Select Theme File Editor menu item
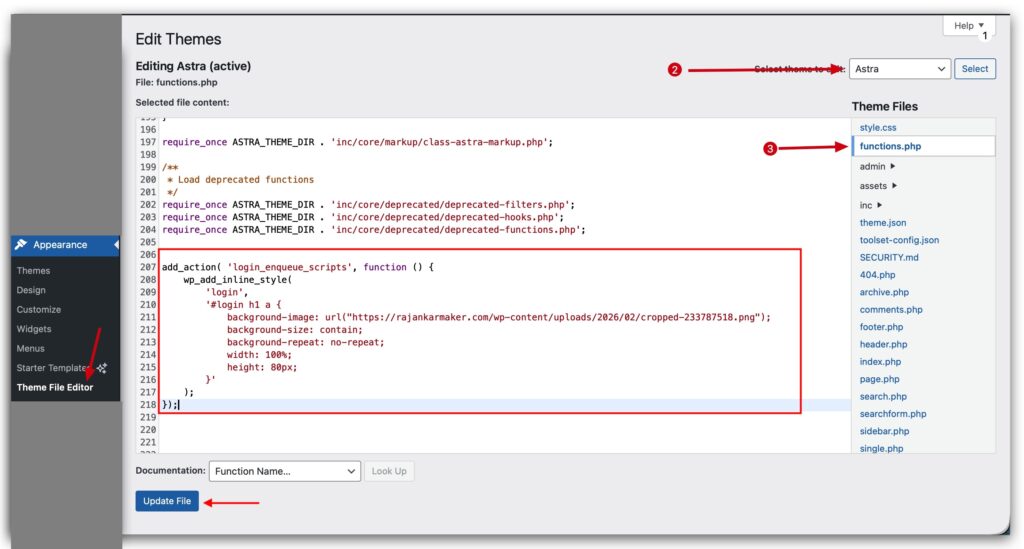 55,387
